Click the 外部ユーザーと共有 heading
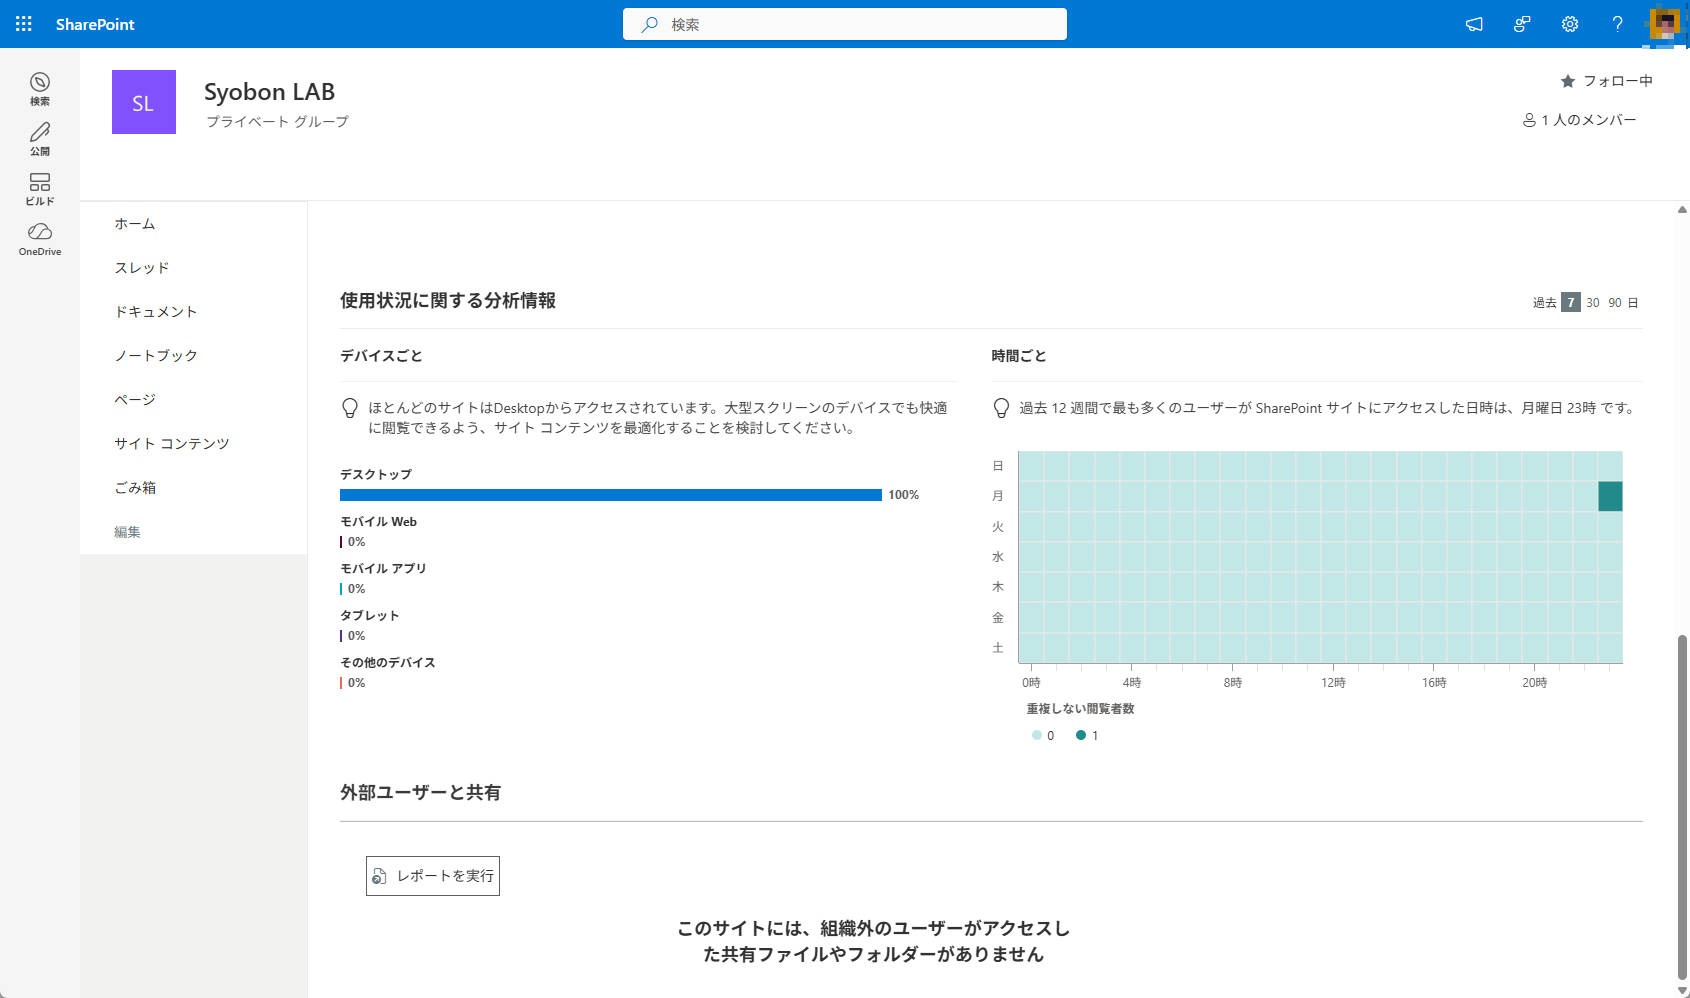Screen dimensions: 1690x998 420,793
